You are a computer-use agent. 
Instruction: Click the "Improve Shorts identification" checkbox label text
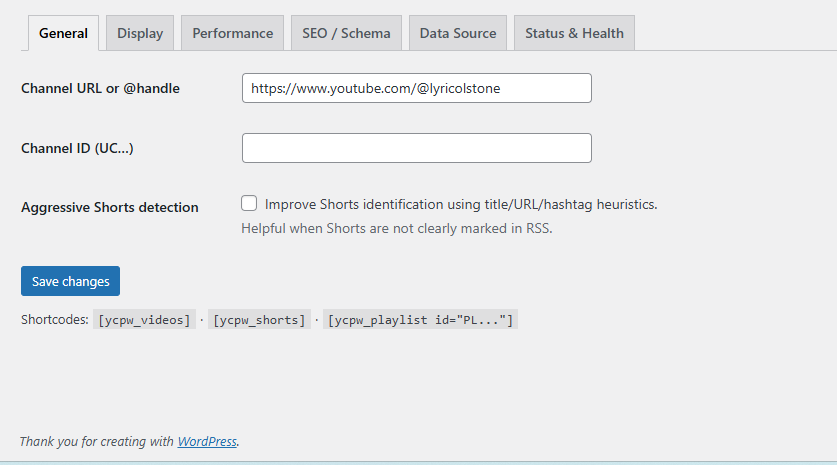point(461,204)
